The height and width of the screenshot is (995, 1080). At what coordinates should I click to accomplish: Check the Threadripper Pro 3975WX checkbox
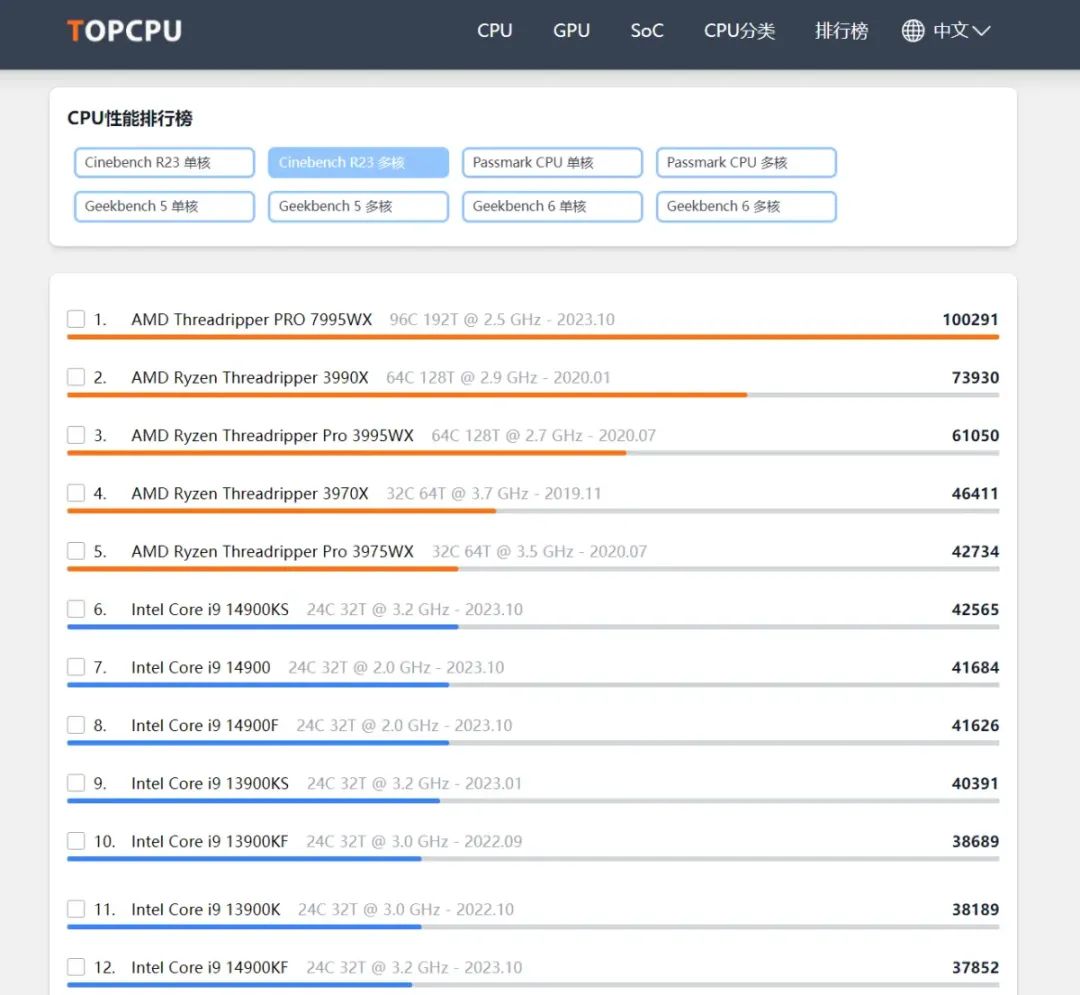coord(76,551)
